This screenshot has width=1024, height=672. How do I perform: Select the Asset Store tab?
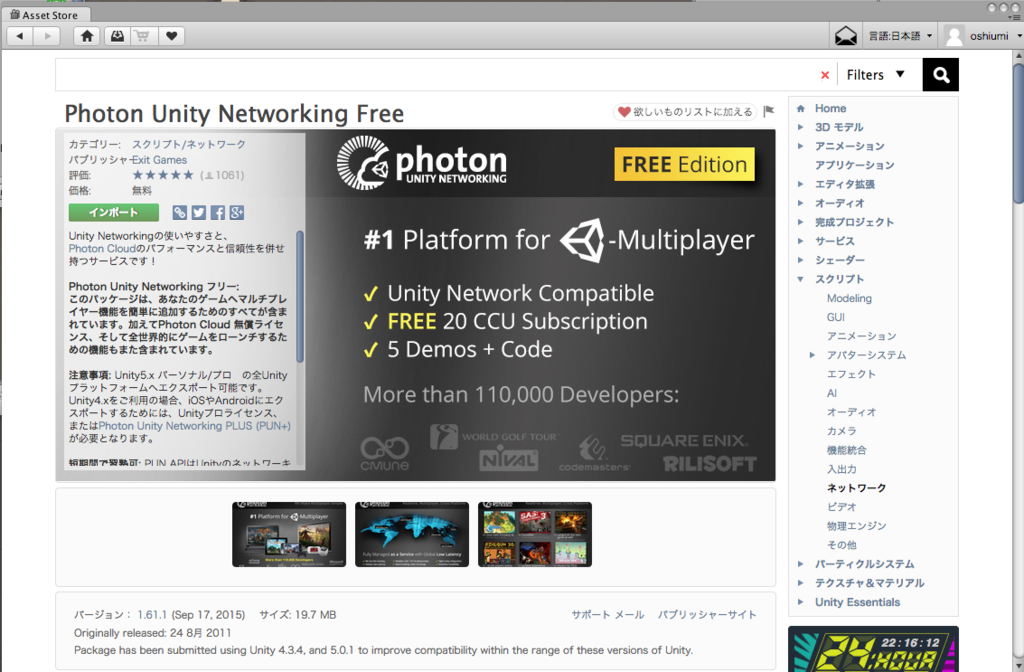tap(44, 14)
